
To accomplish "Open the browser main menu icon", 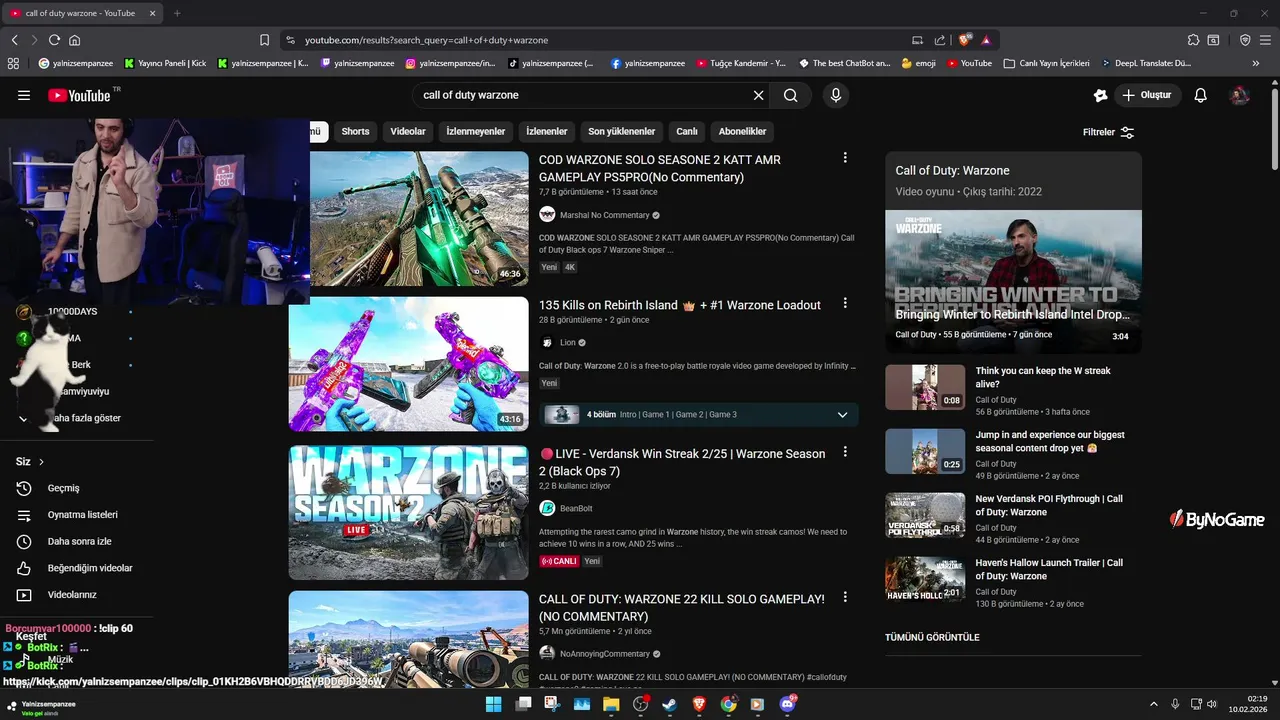I will pyautogui.click(x=1266, y=40).
